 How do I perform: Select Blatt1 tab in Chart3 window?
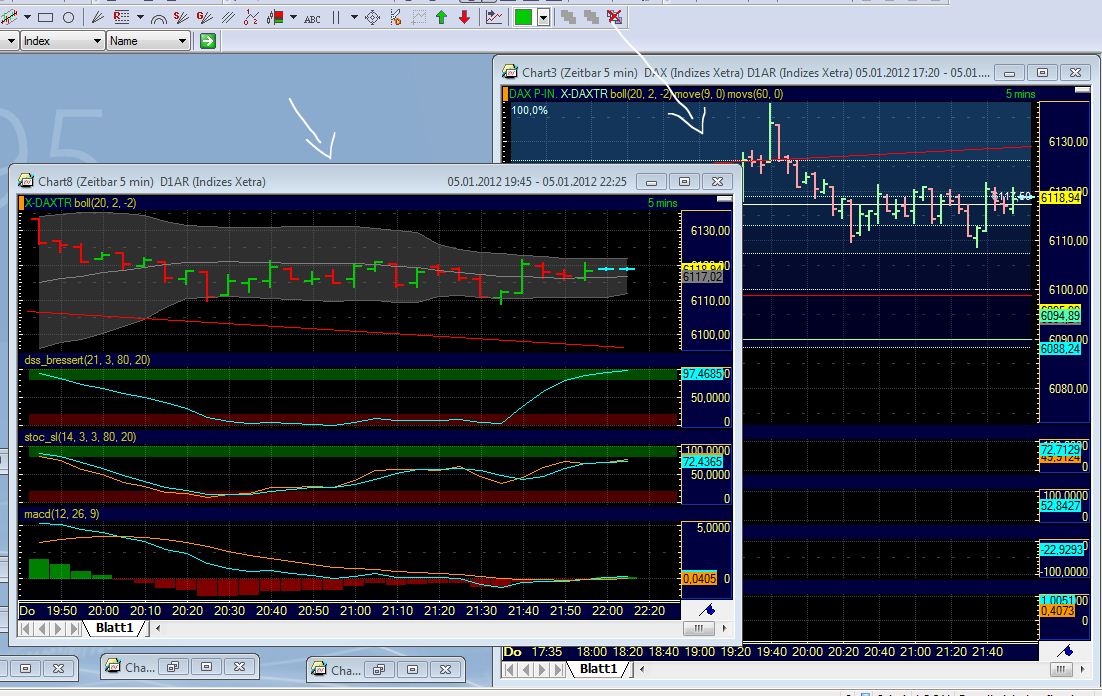pyautogui.click(x=599, y=668)
